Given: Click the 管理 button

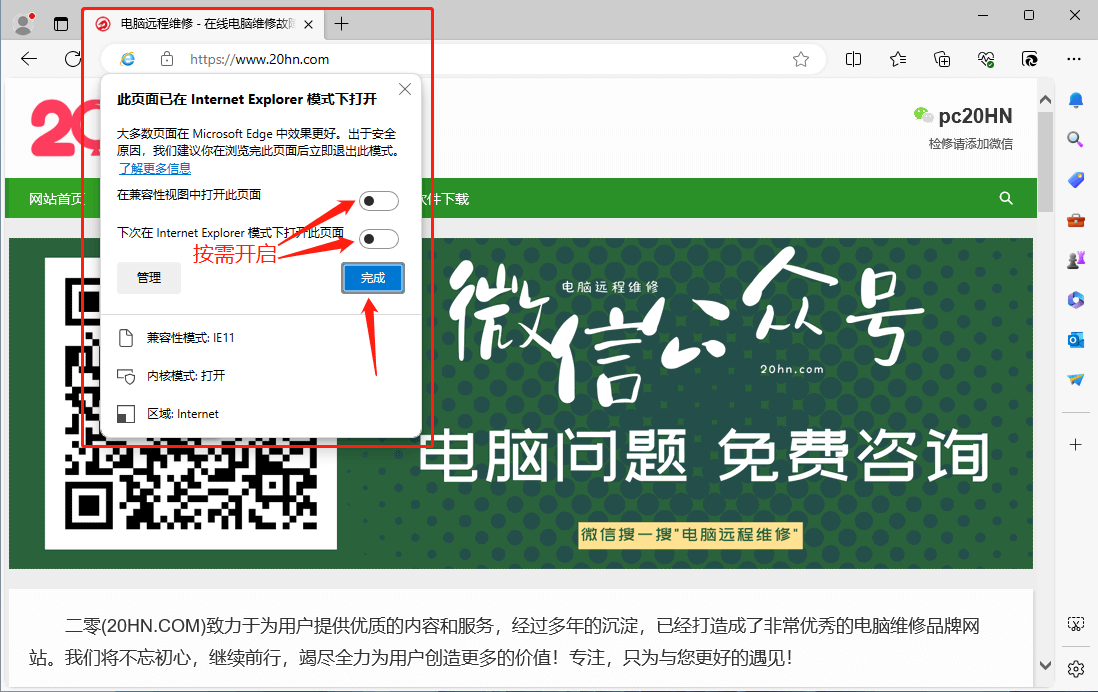Looking at the screenshot, I should coord(149,278).
